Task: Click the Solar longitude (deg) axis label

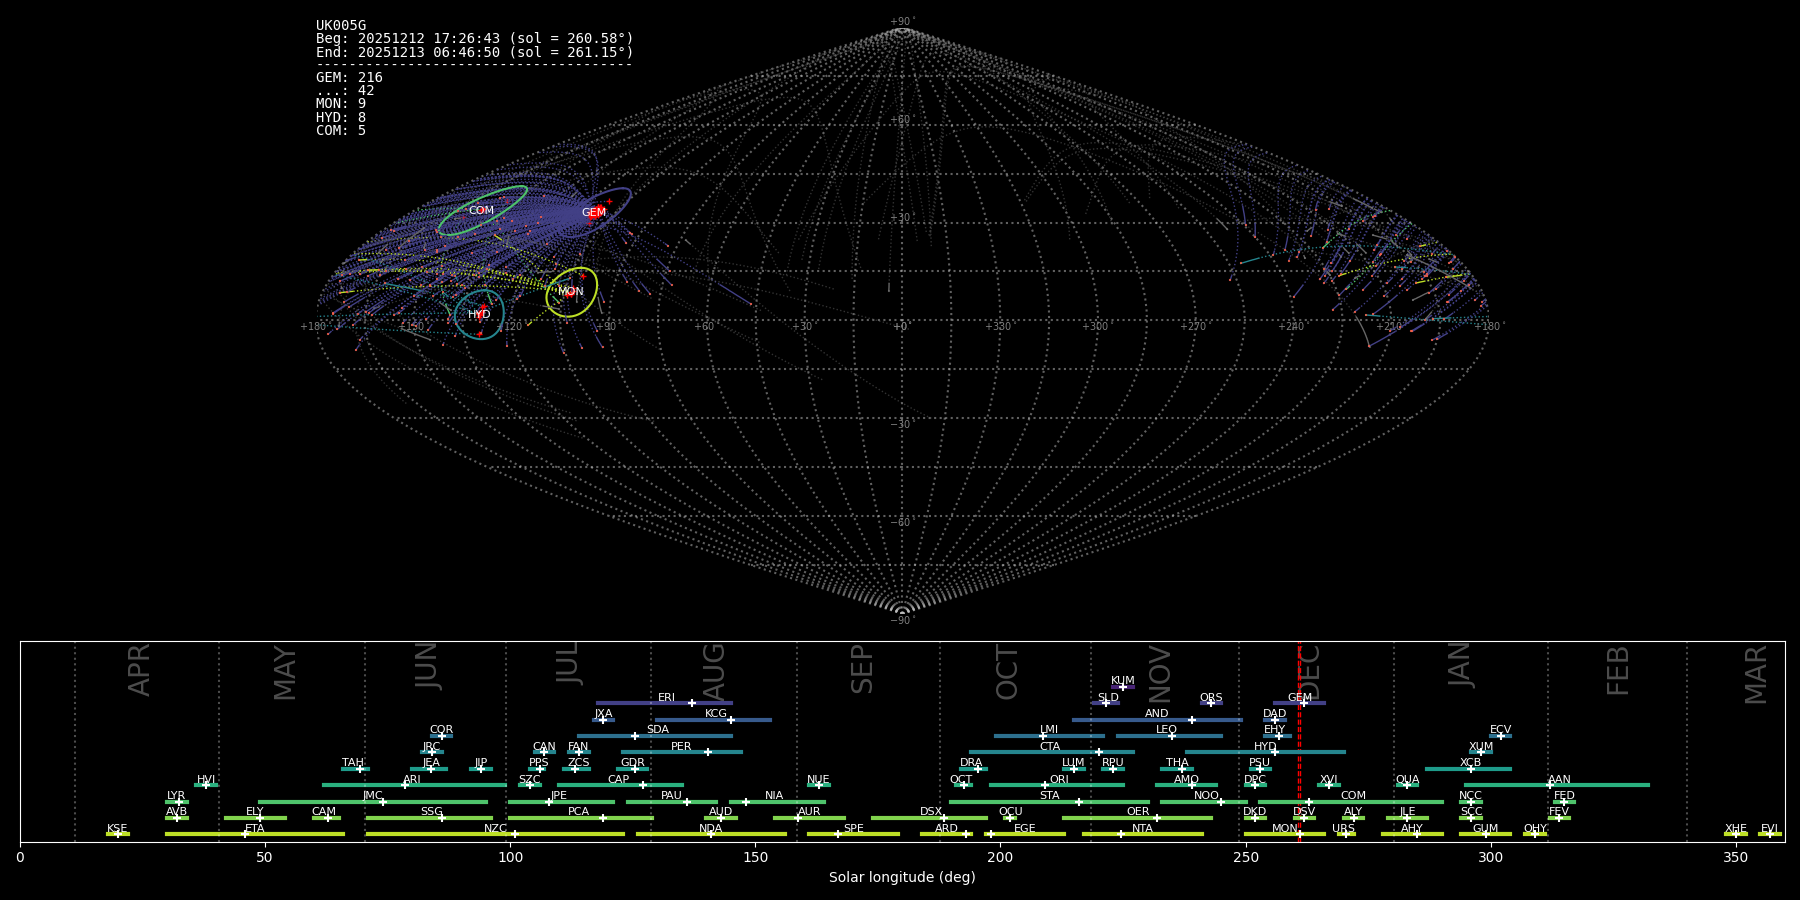Action: pyautogui.click(x=902, y=878)
